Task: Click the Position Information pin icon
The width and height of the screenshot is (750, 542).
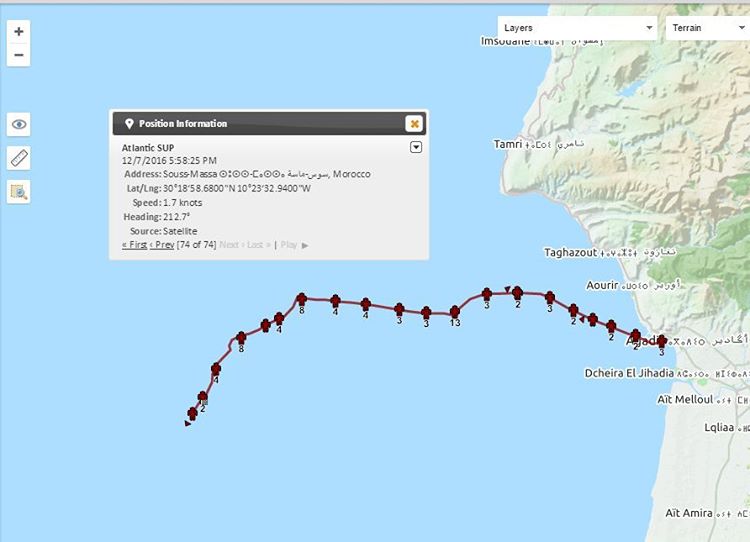Action: 129,124
